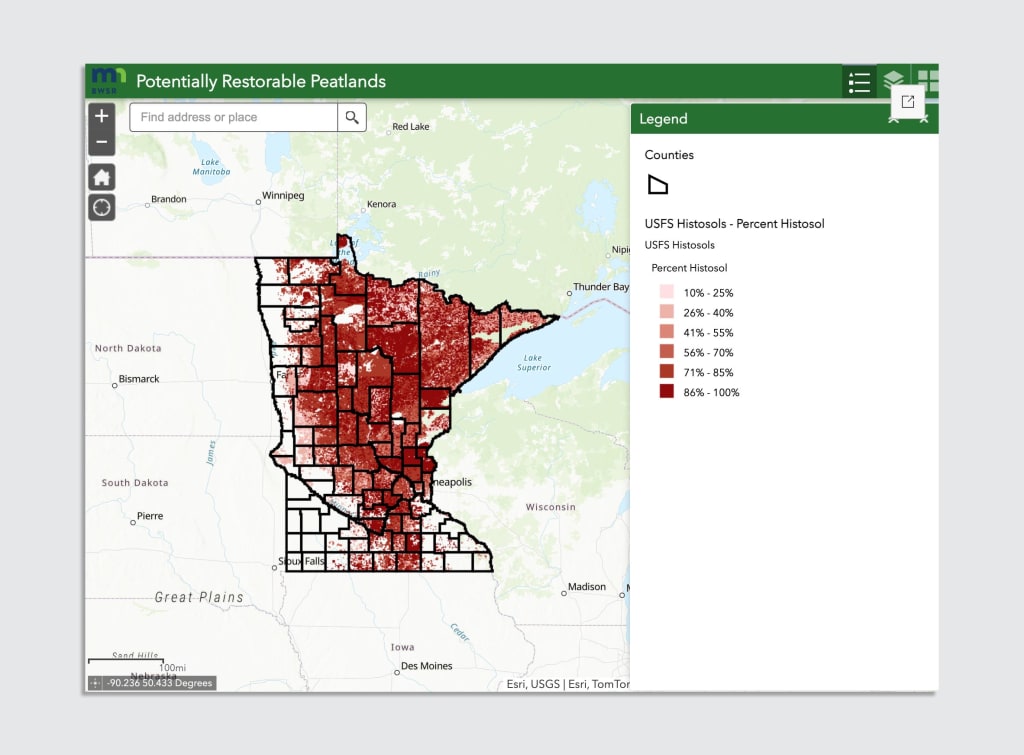1024x755 pixels.
Task: Activate the My Location icon
Action: coord(101,207)
